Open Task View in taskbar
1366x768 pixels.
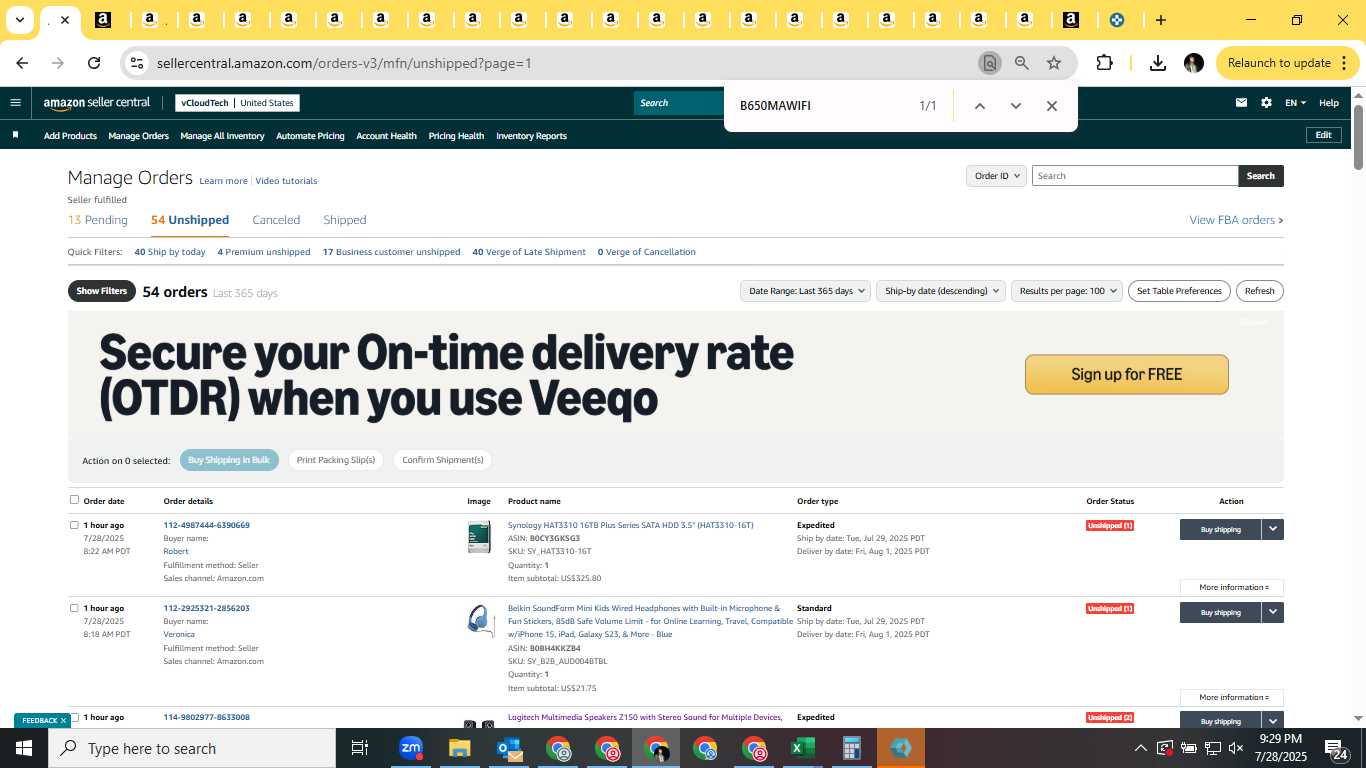[360, 748]
